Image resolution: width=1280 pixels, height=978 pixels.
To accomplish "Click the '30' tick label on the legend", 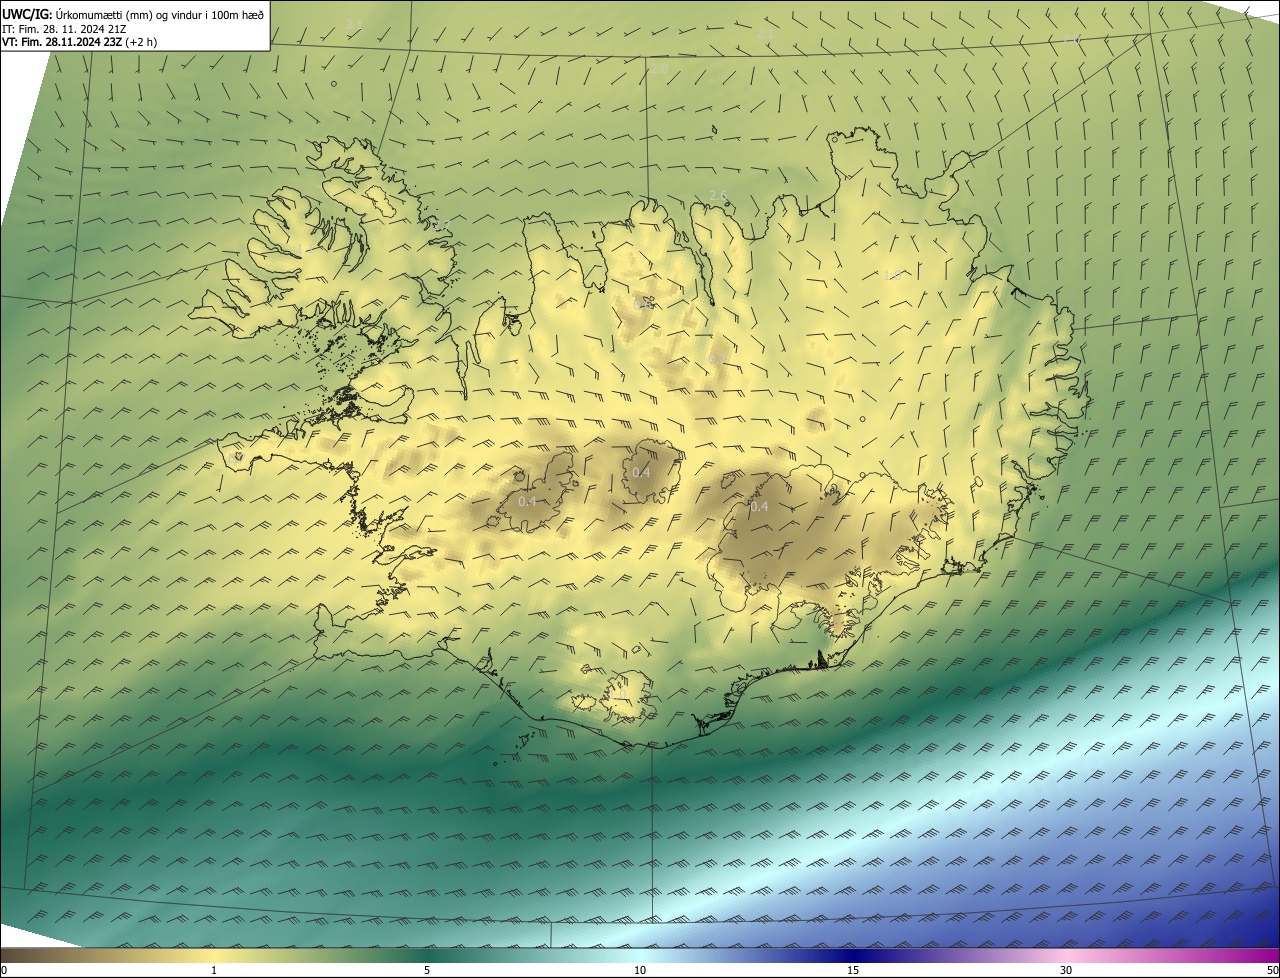I will point(1066,970).
